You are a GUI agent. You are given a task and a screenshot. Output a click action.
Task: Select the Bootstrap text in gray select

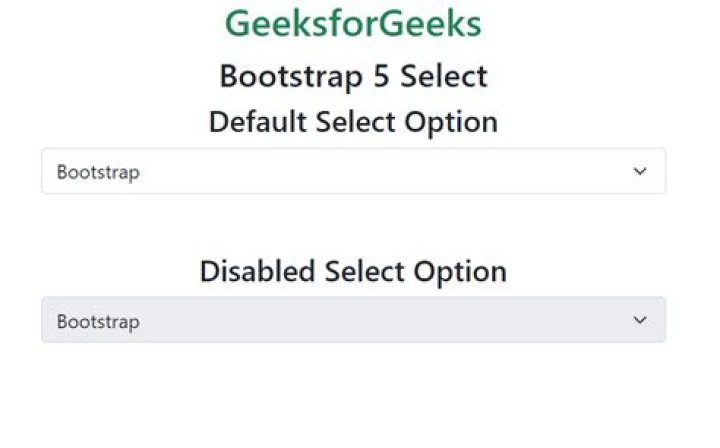click(x=98, y=322)
